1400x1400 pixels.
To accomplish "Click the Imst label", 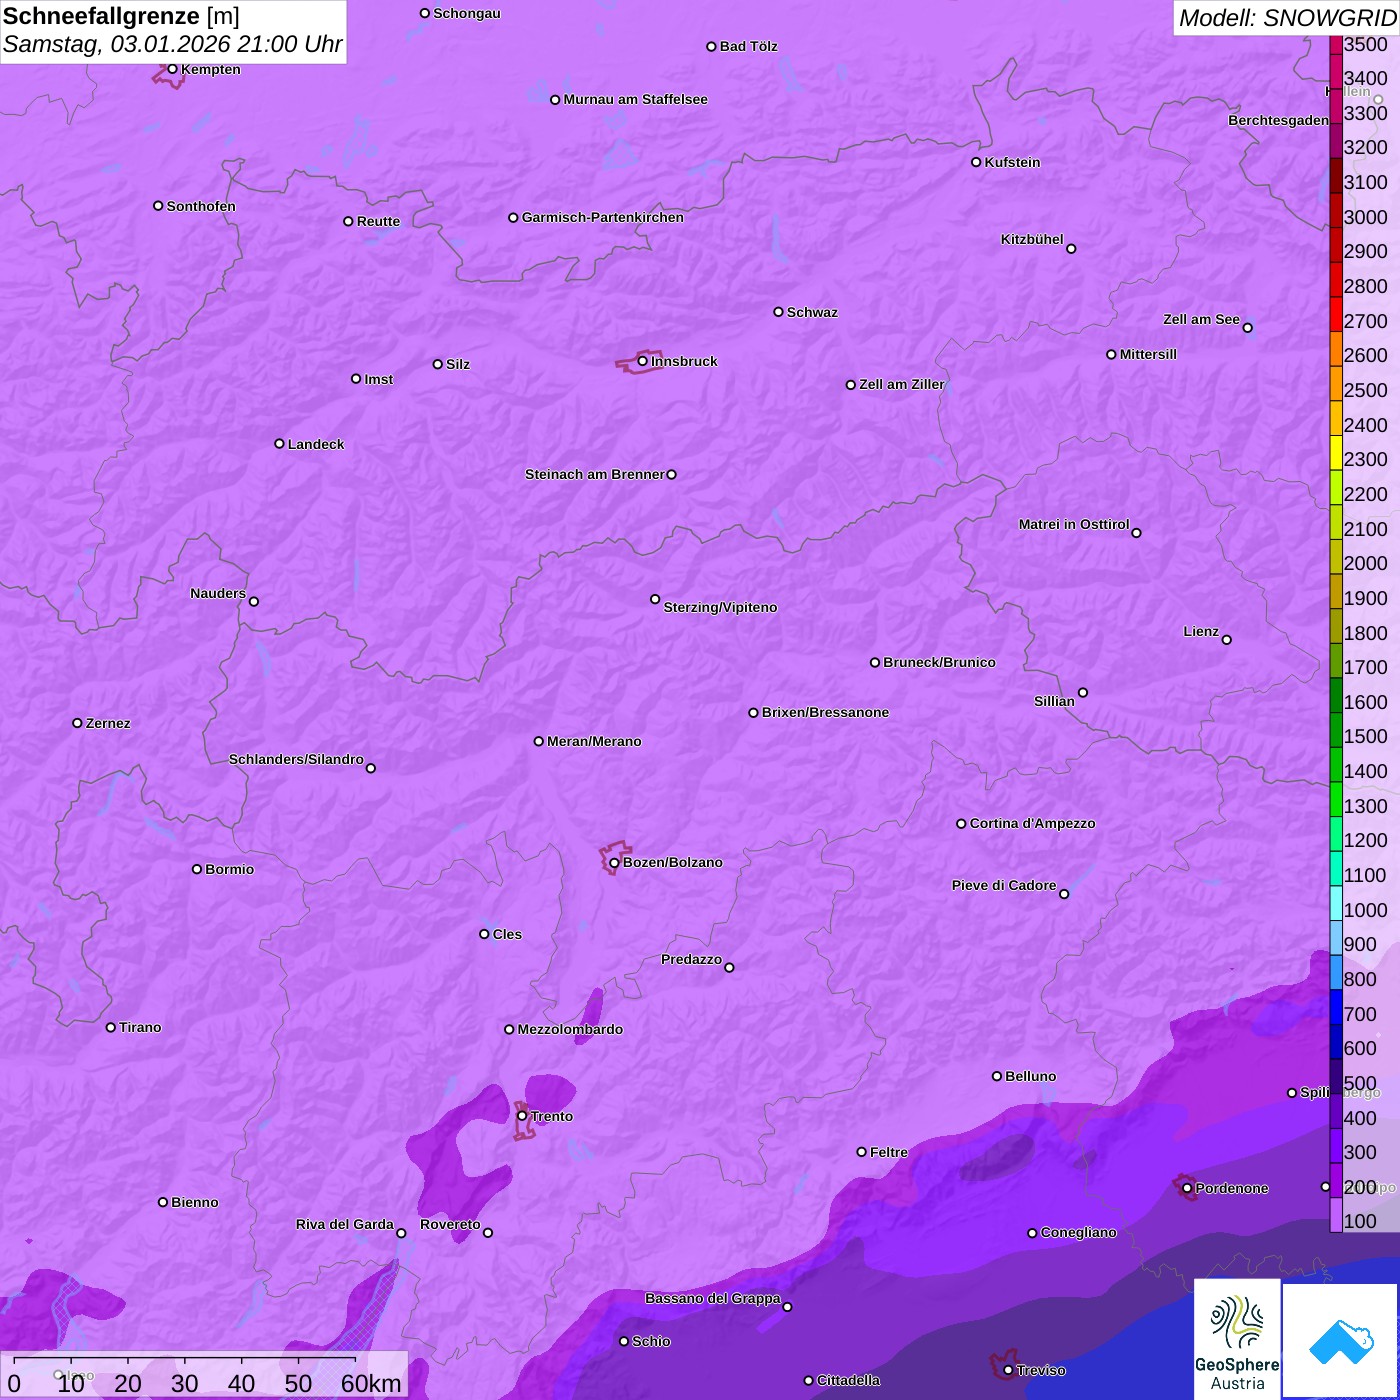I will tap(378, 379).
